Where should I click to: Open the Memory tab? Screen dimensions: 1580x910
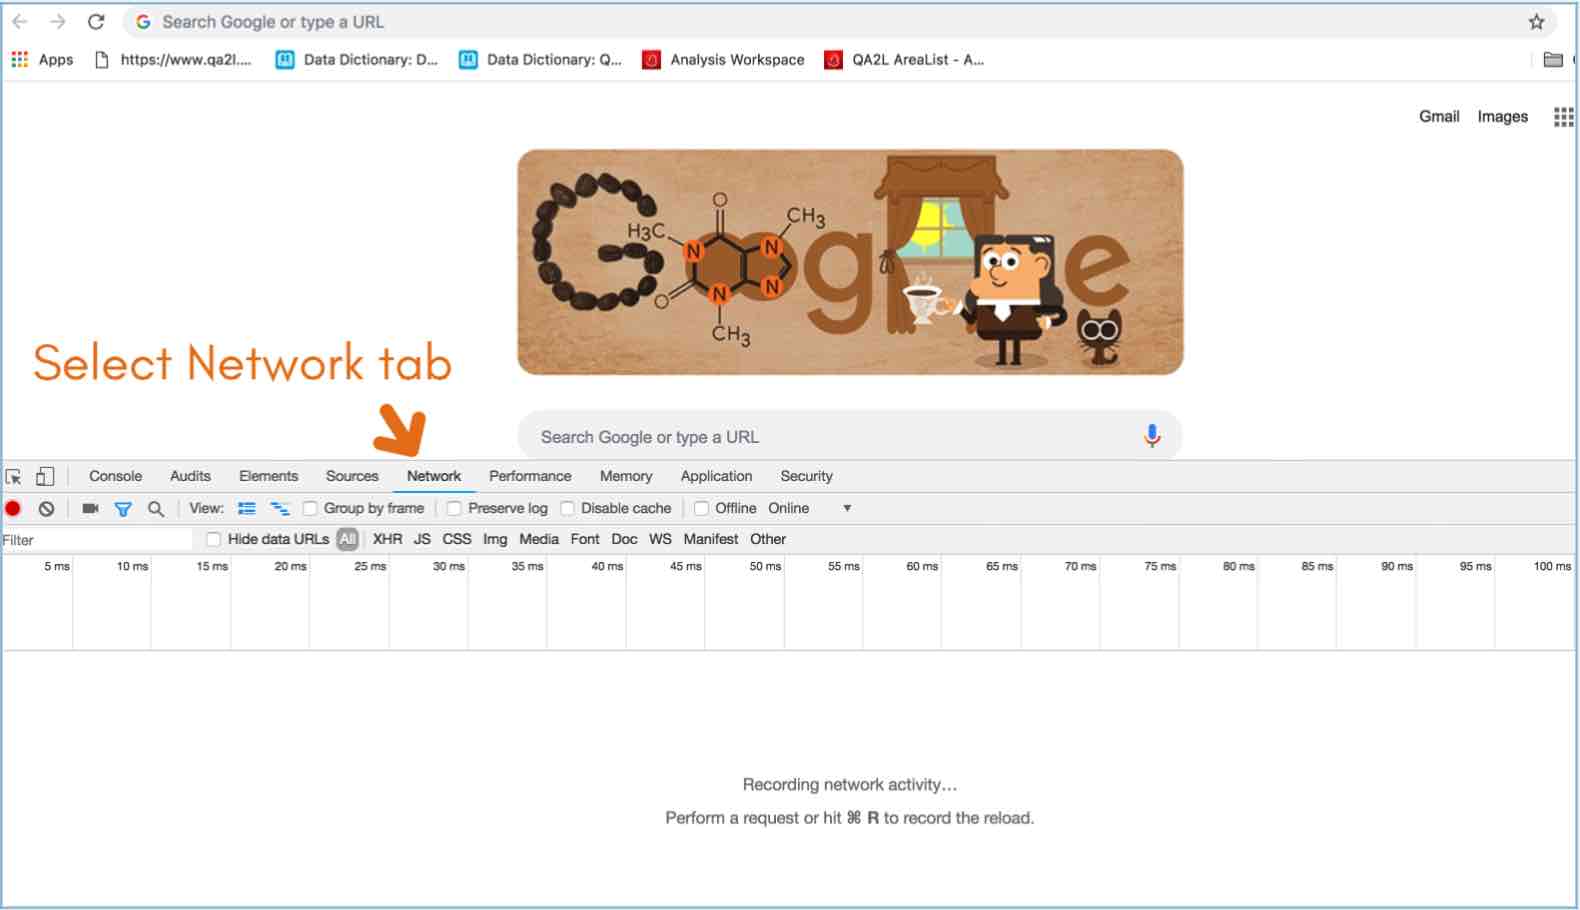coord(626,477)
